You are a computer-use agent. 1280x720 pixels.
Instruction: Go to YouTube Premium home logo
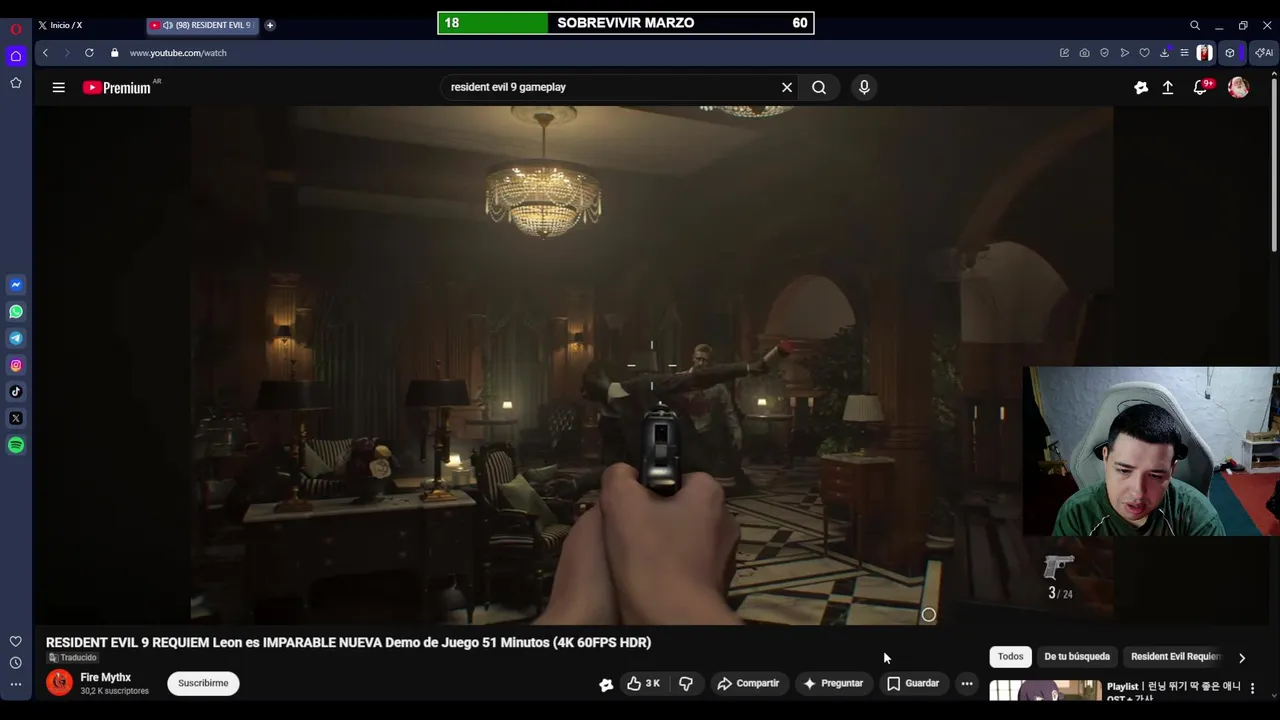[x=118, y=88]
